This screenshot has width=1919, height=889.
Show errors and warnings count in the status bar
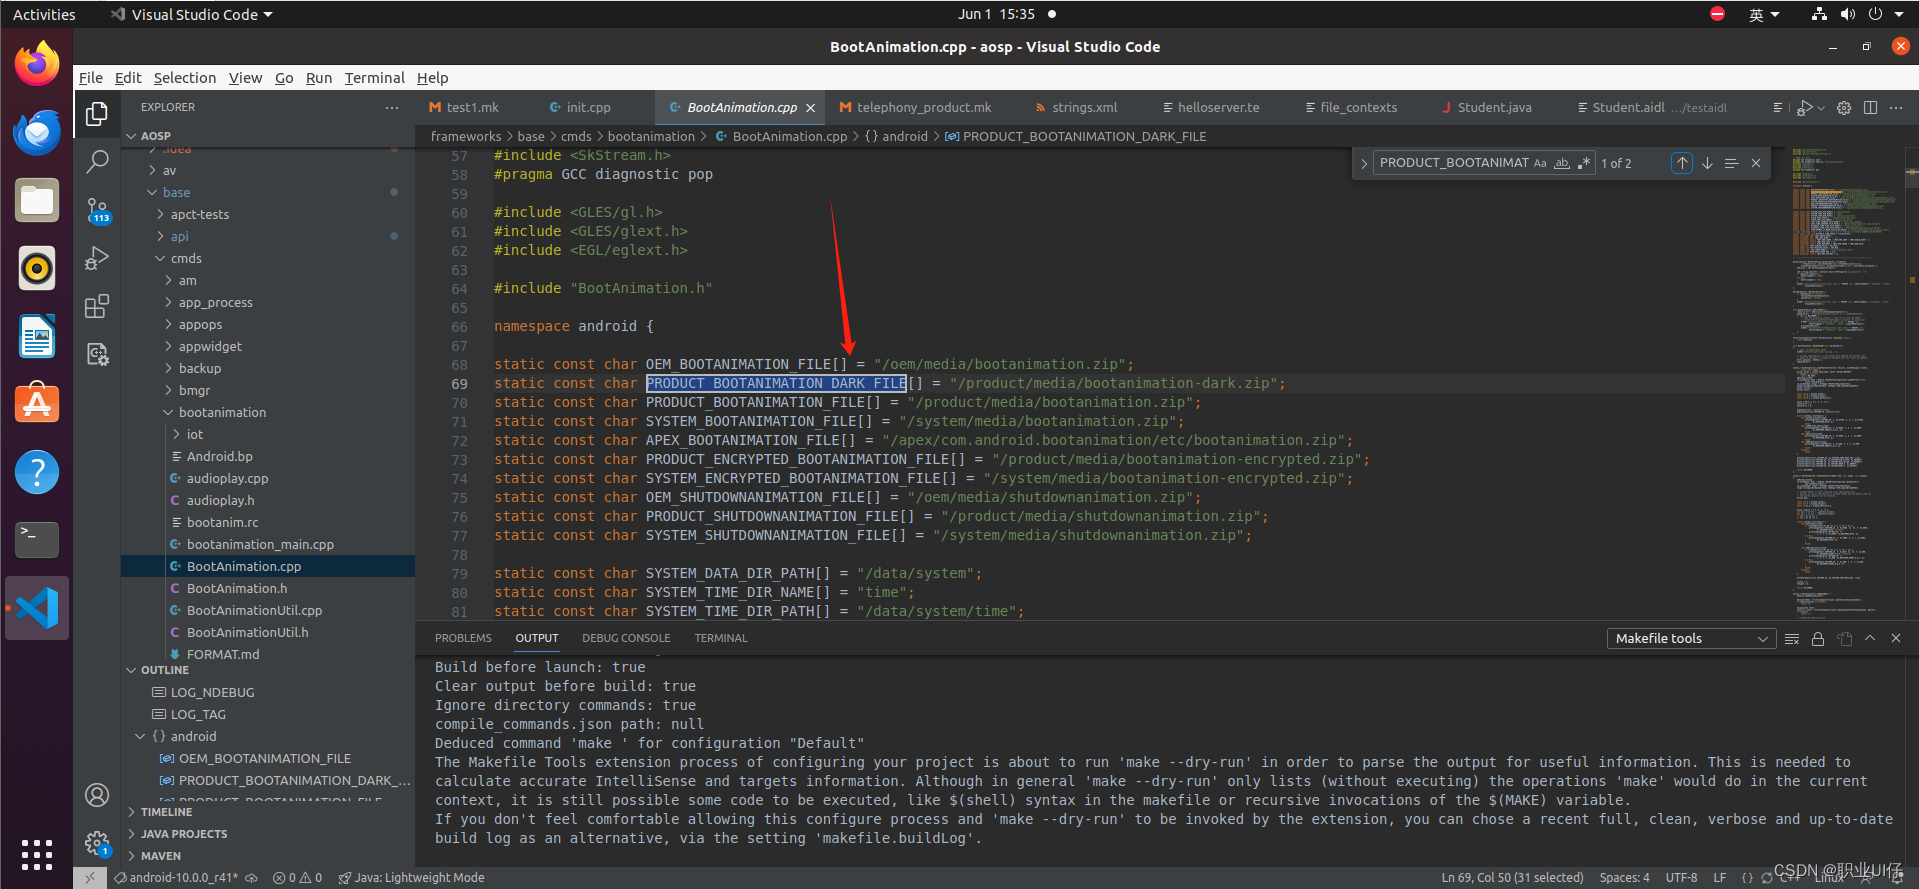(x=297, y=878)
